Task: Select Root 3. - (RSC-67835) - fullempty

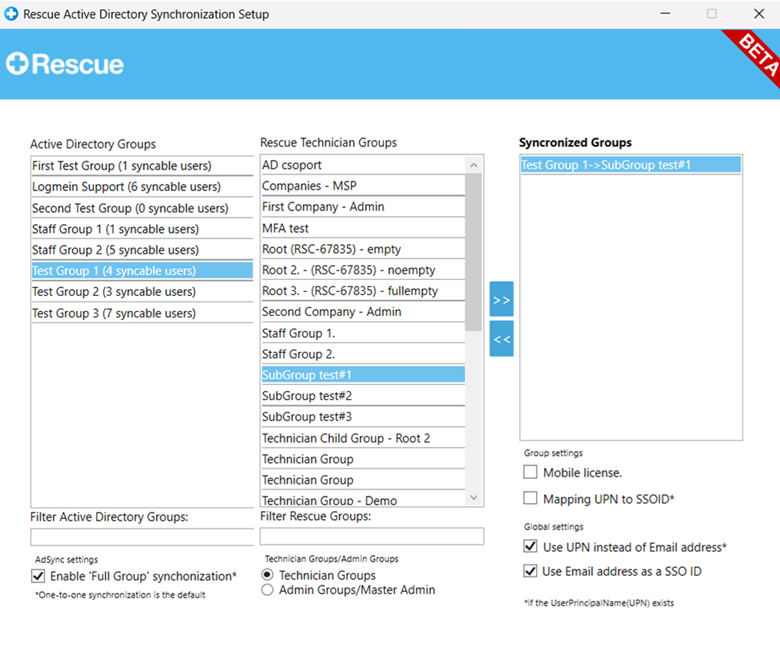Action: pos(363,290)
